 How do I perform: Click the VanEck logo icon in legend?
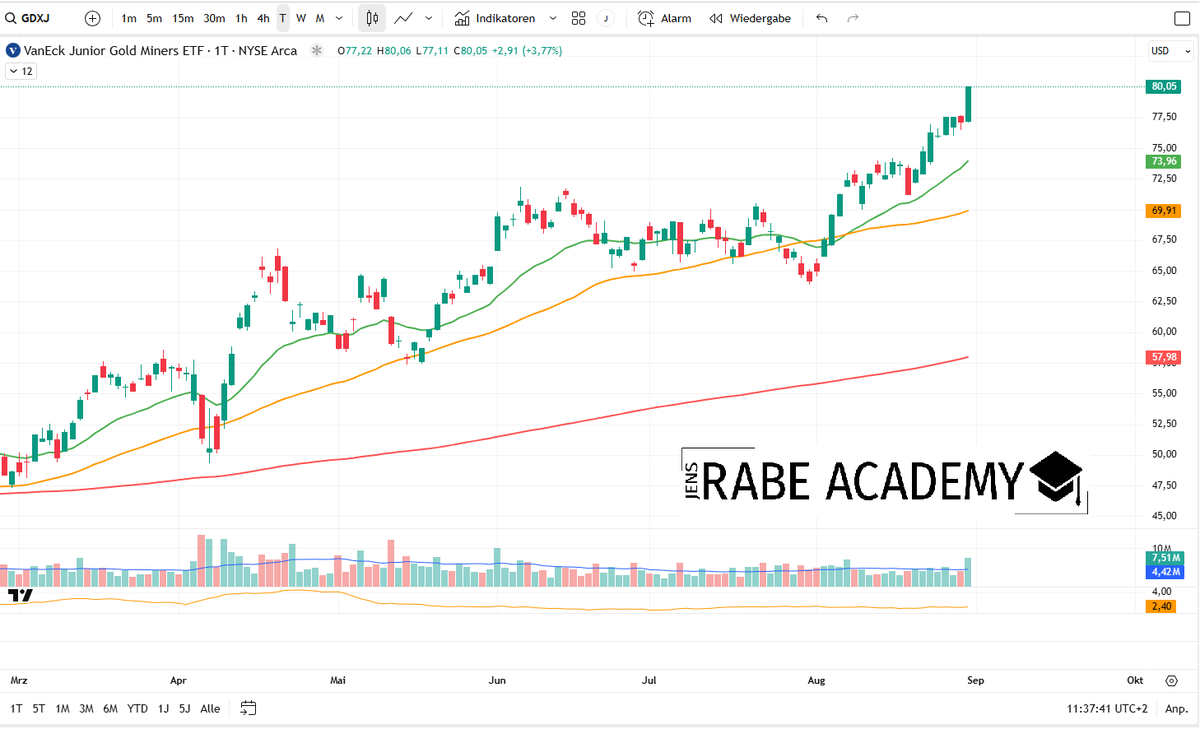pos(12,50)
